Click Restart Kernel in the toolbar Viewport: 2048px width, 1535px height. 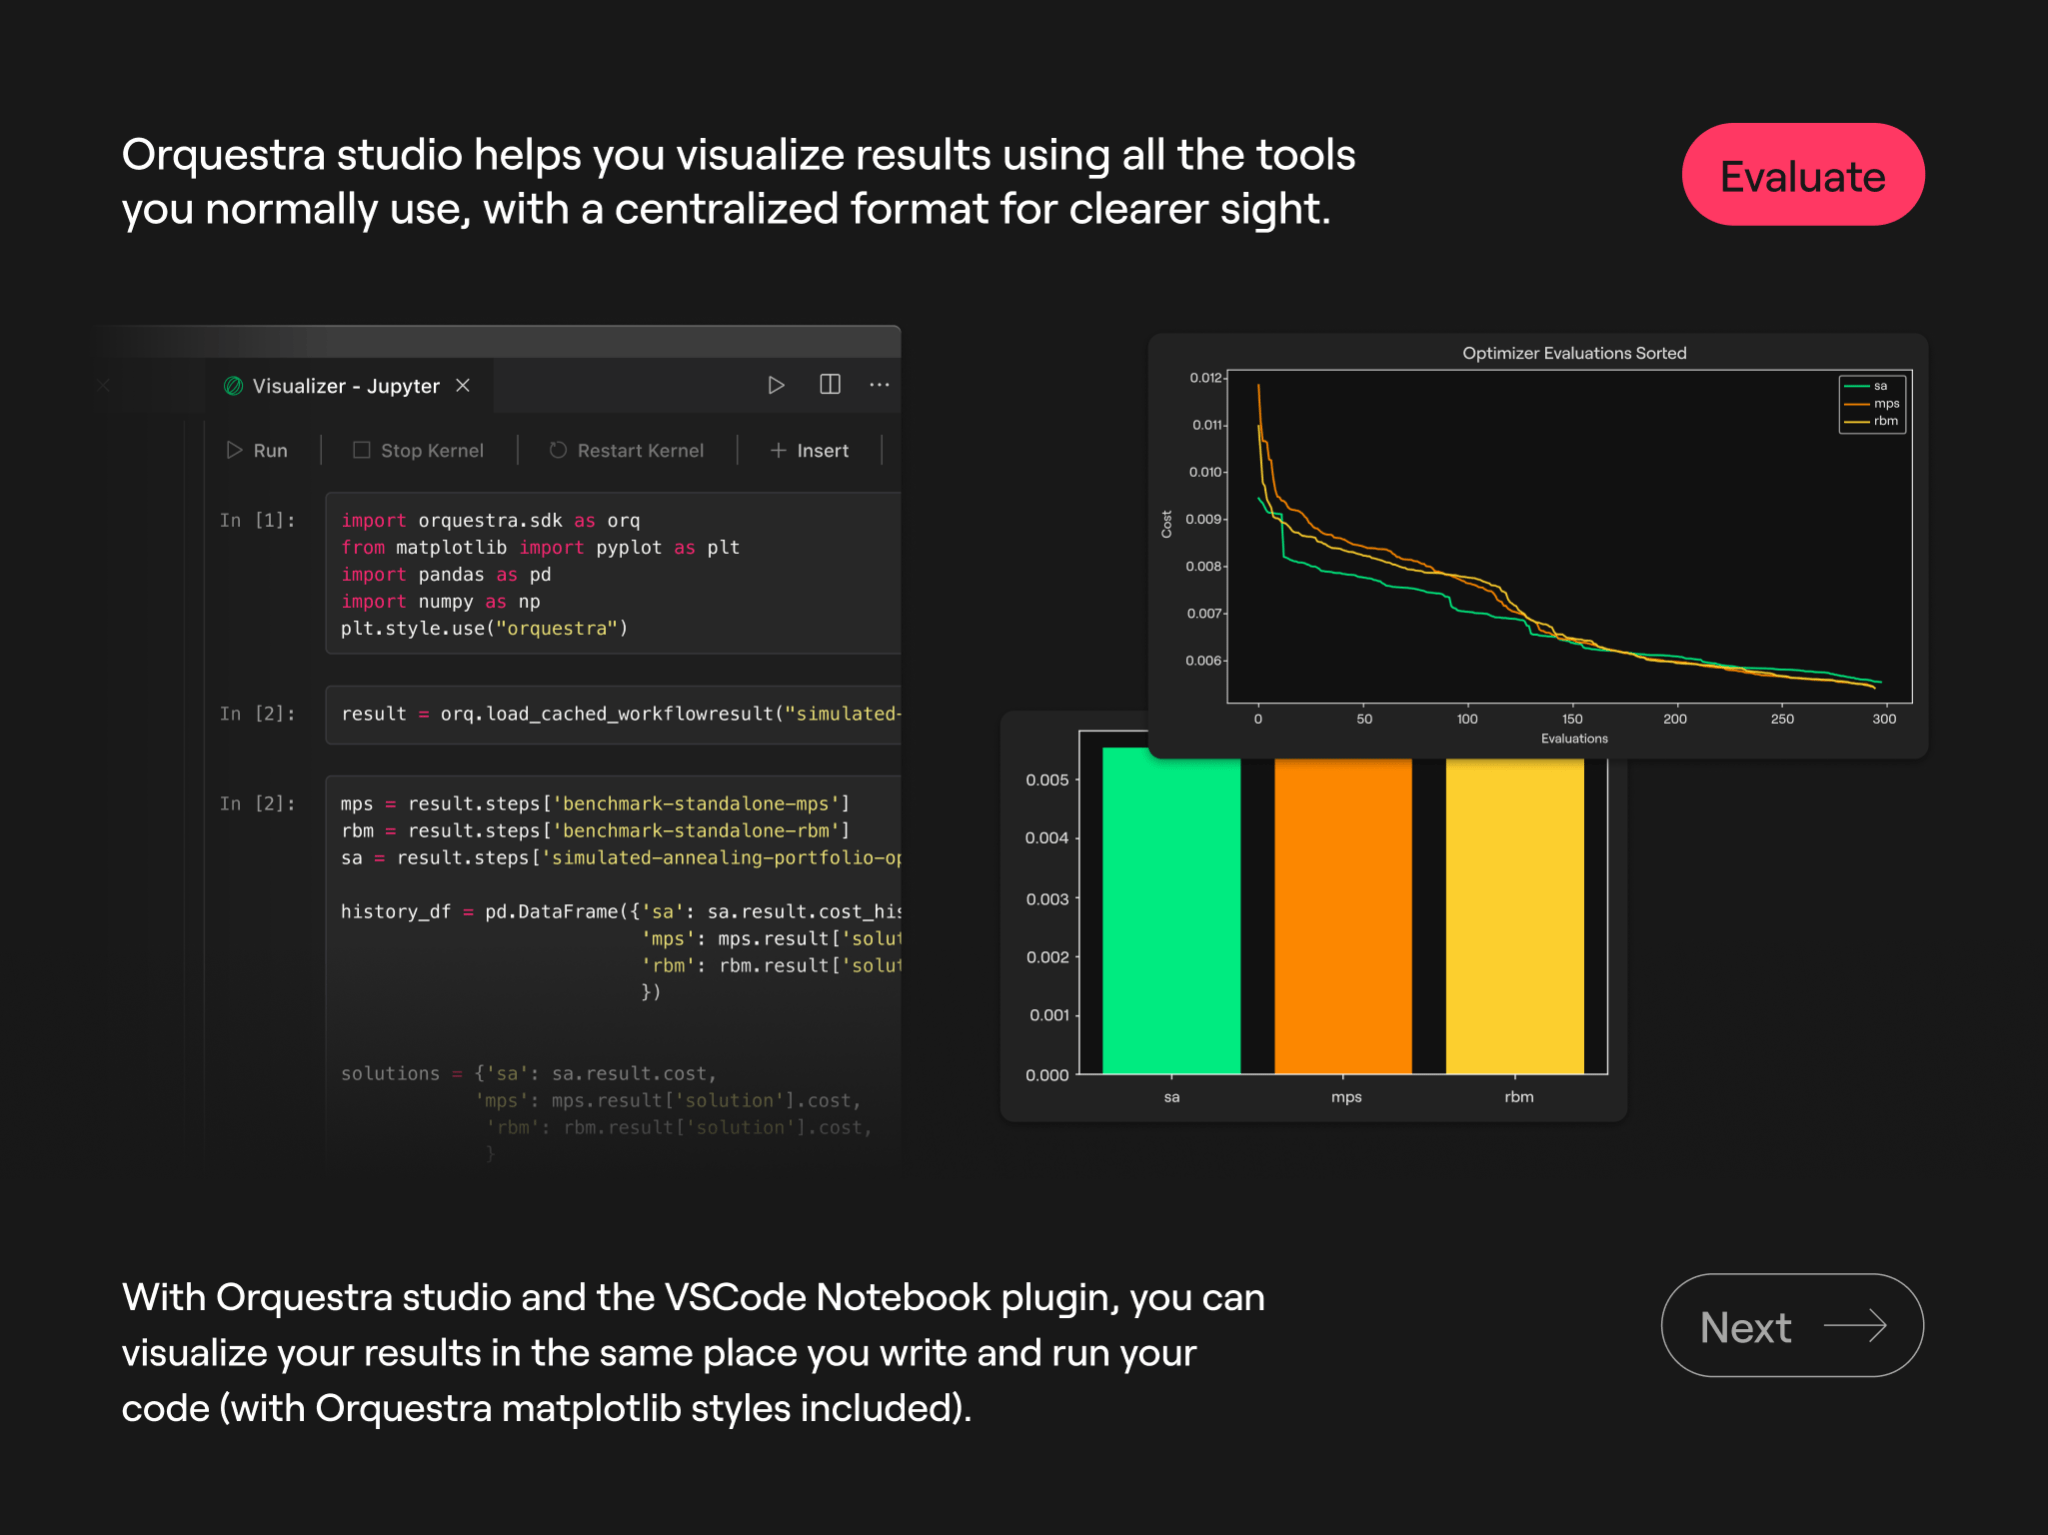(627, 451)
